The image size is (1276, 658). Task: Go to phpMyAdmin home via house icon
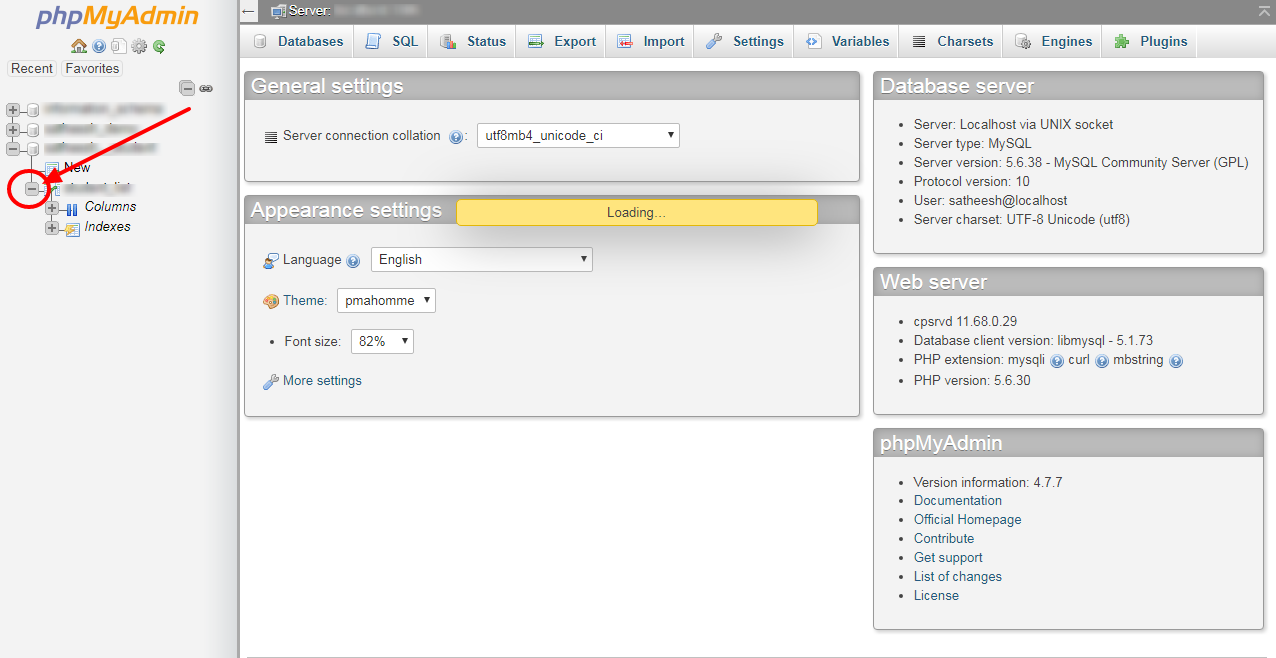point(79,46)
